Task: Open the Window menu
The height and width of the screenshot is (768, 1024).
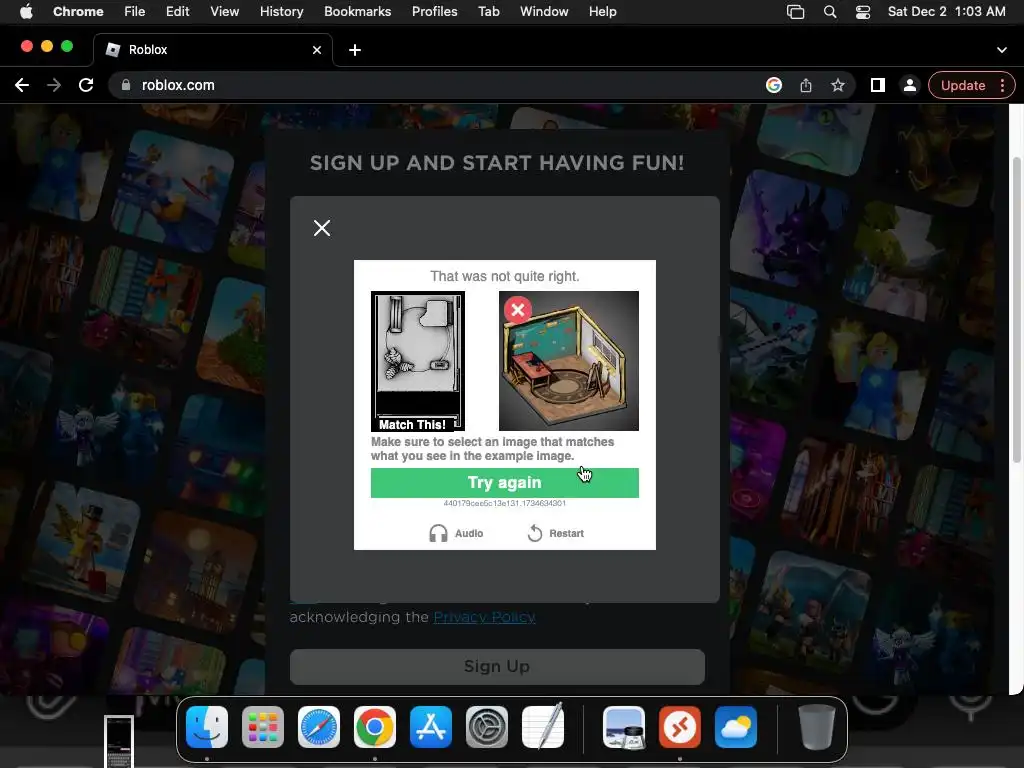Action: click(x=544, y=12)
